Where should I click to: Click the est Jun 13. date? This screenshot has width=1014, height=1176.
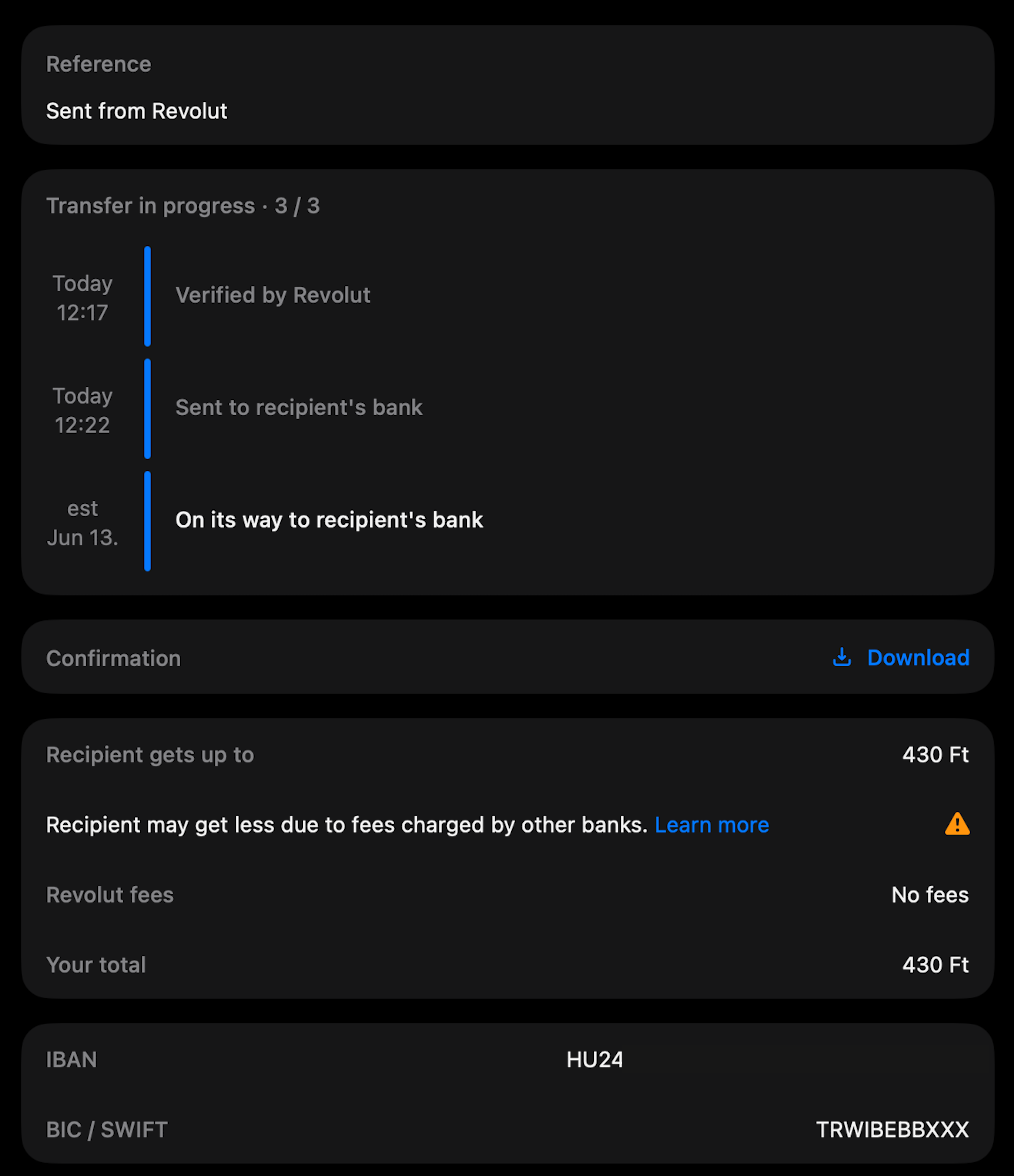click(82, 523)
